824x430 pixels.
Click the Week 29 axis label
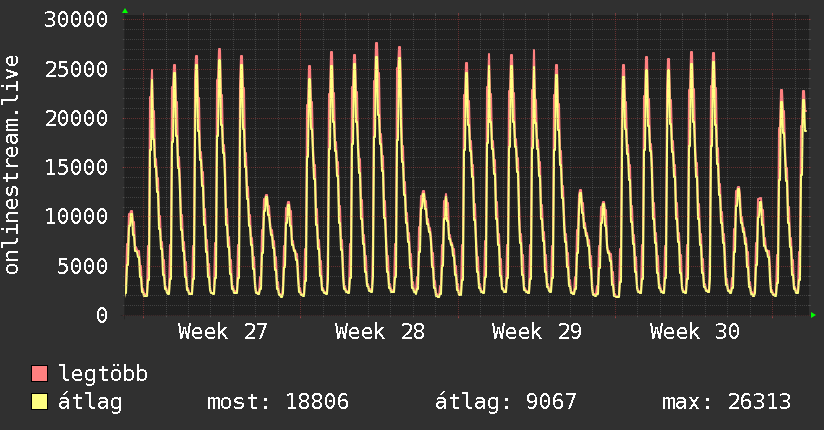point(537,332)
